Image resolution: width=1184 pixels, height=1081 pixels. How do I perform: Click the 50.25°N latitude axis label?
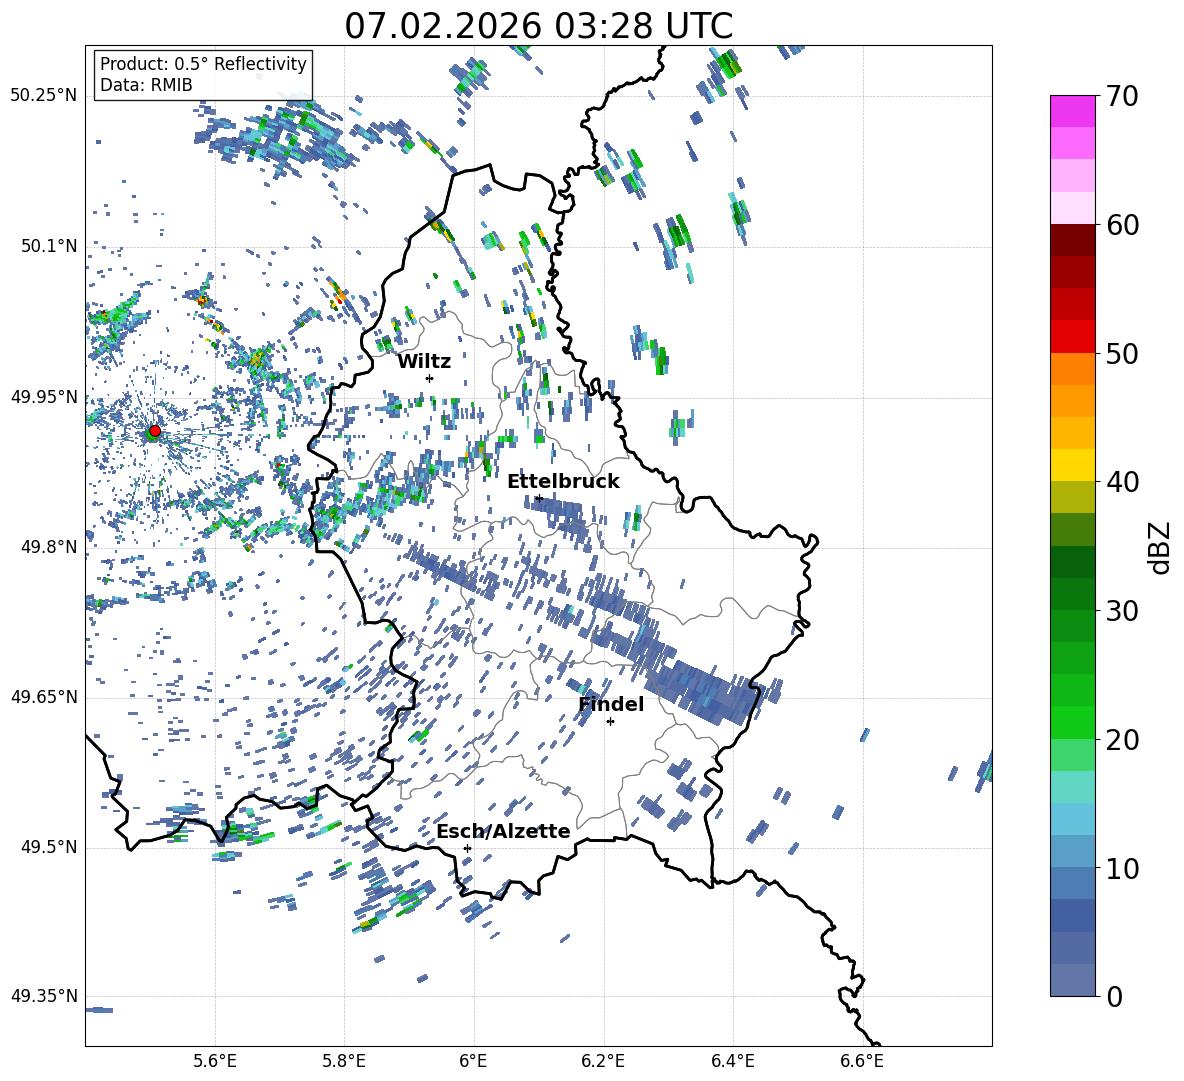click(x=44, y=96)
